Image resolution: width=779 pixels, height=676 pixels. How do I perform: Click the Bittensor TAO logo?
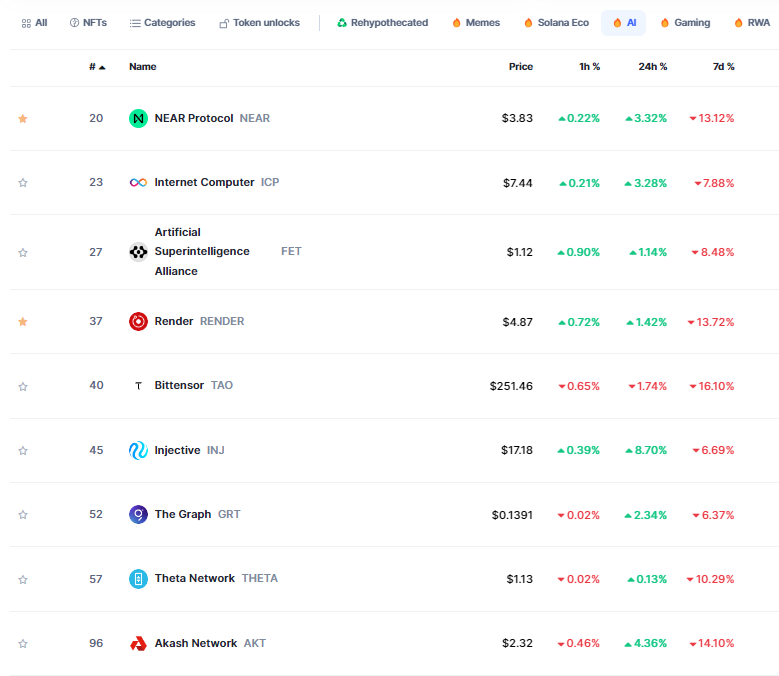coord(138,385)
